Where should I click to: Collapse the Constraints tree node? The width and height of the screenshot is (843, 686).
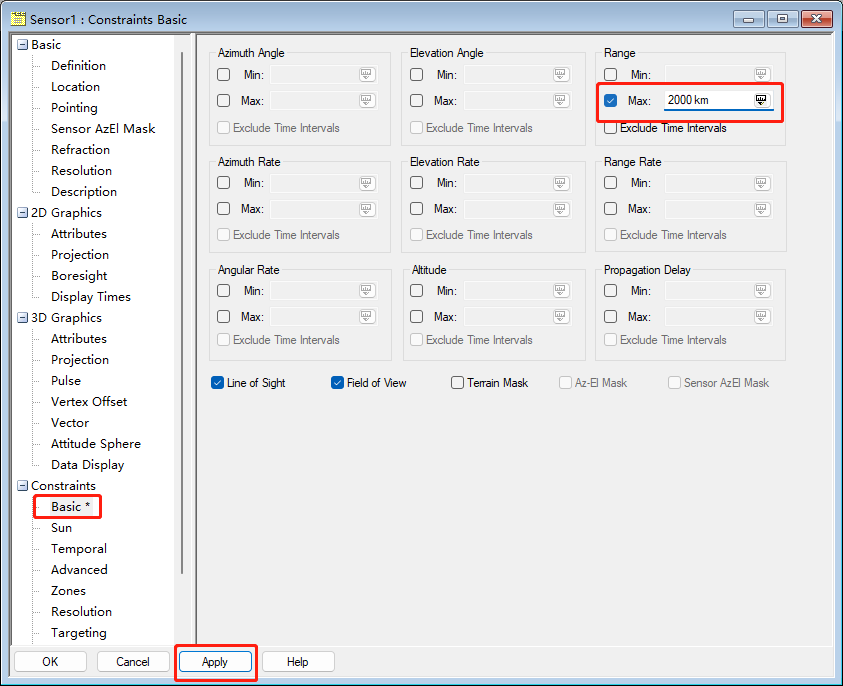22,486
